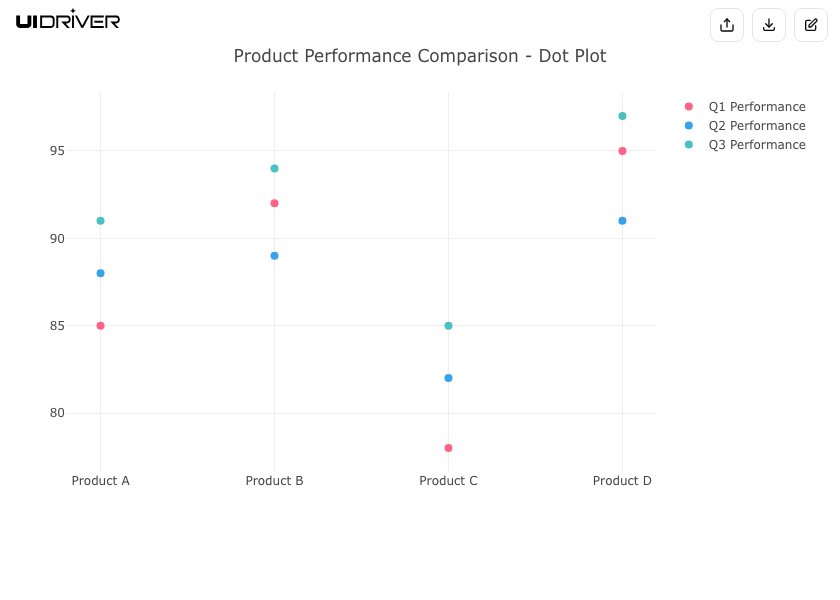Select Product C Q1 pink dot at 78
This screenshot has width=840, height=600.
448,448
